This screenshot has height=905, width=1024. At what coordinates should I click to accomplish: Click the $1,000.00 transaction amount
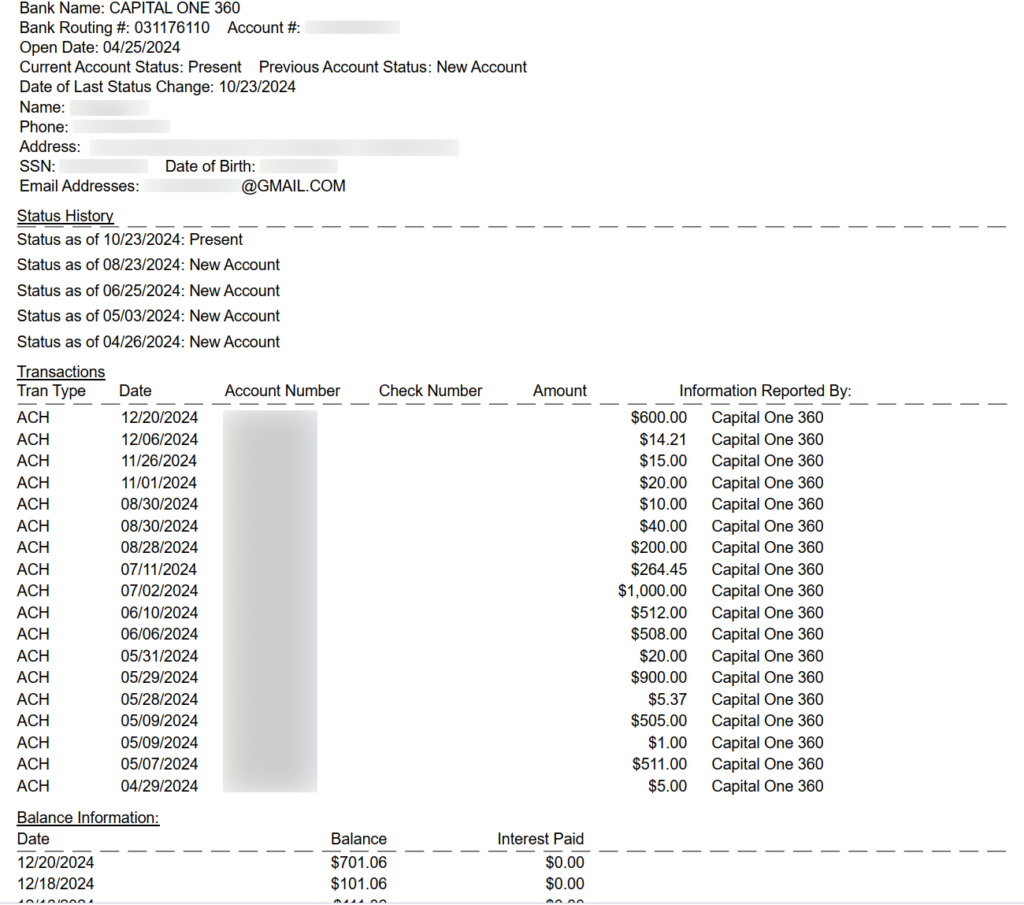[652, 591]
